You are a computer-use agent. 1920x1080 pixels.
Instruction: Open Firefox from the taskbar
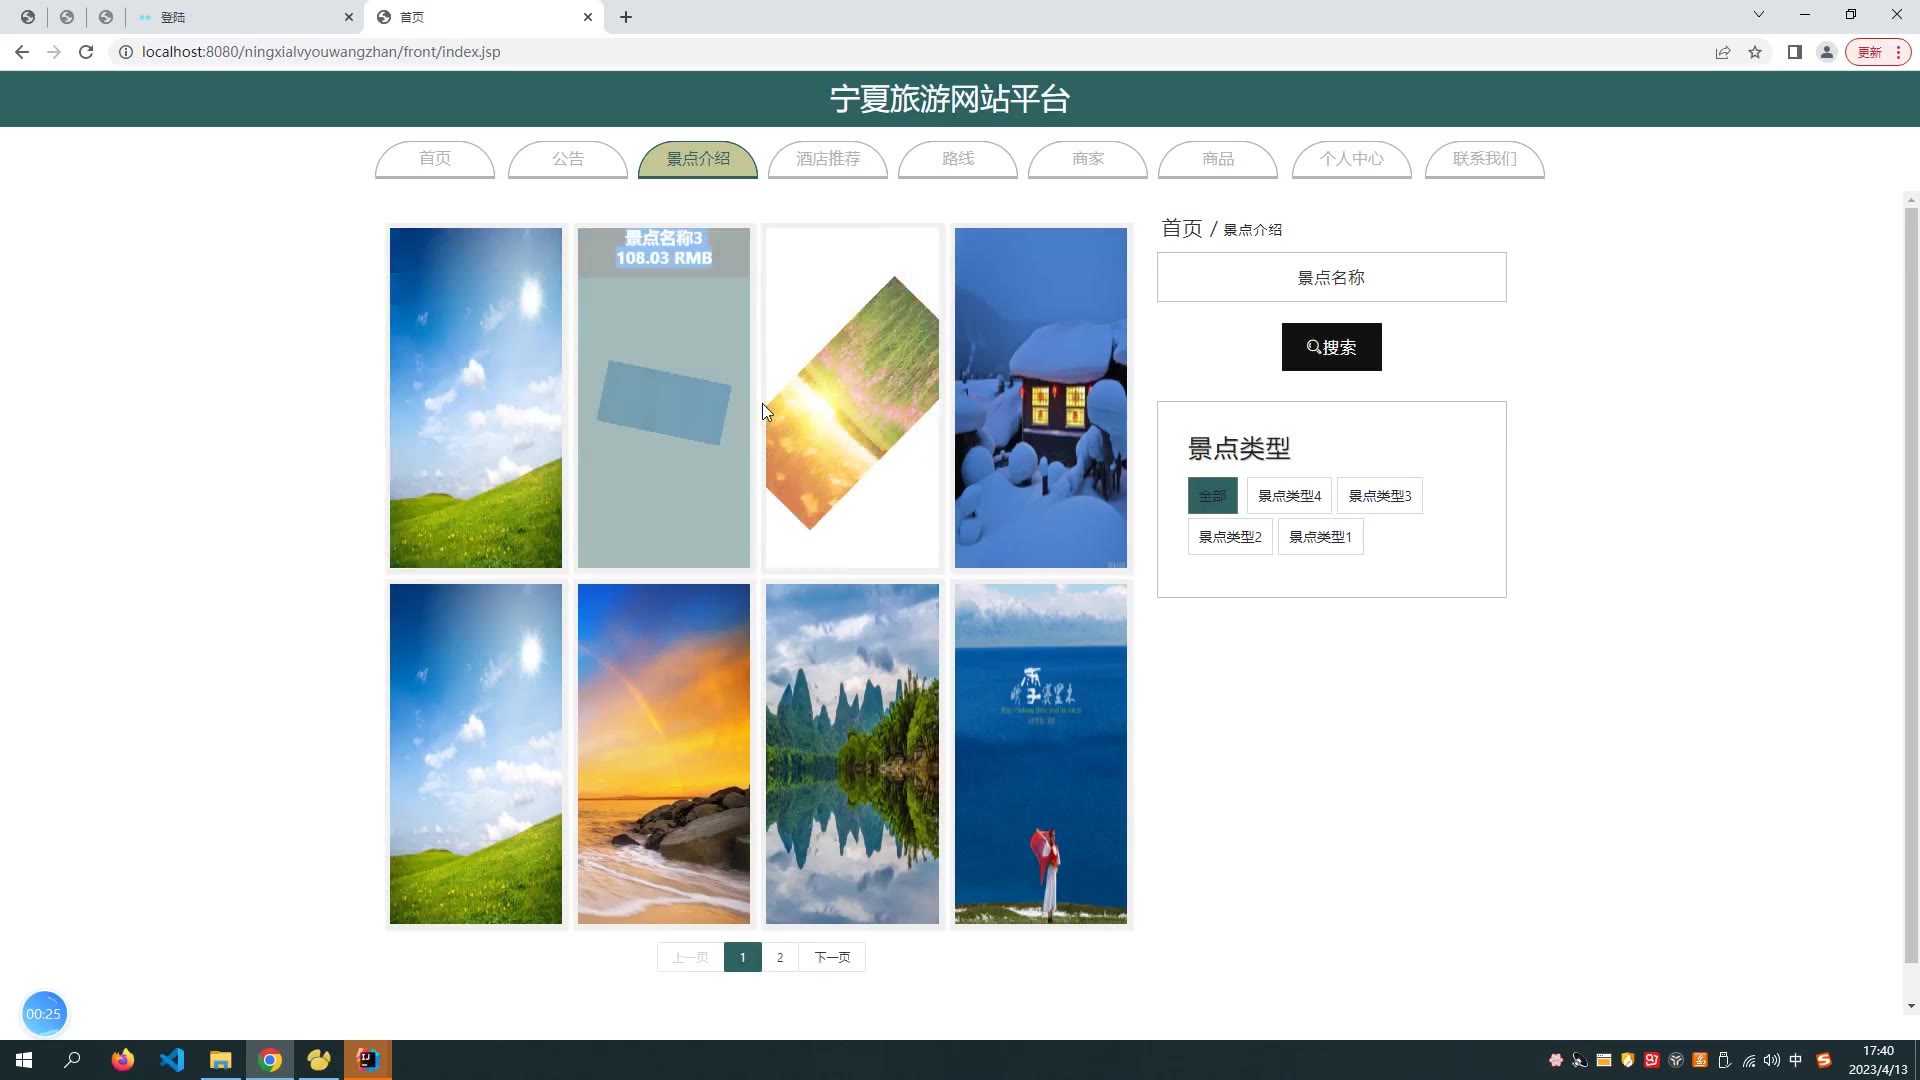click(122, 1060)
